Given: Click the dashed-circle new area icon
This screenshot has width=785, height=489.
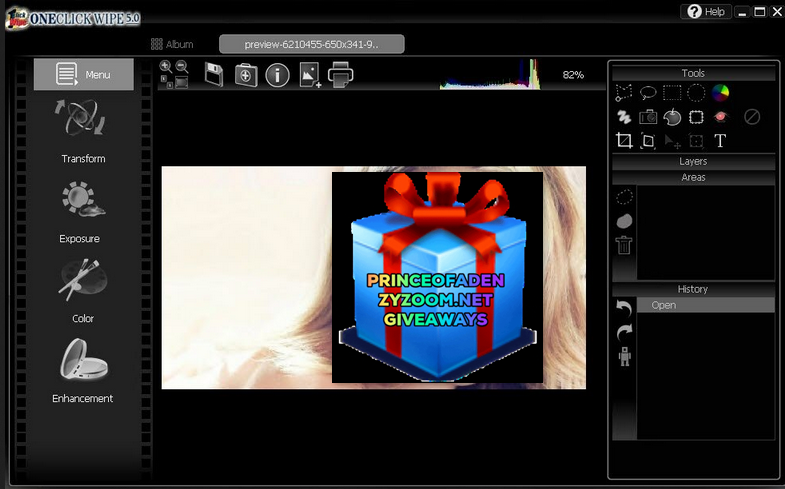Looking at the screenshot, I should [624, 197].
